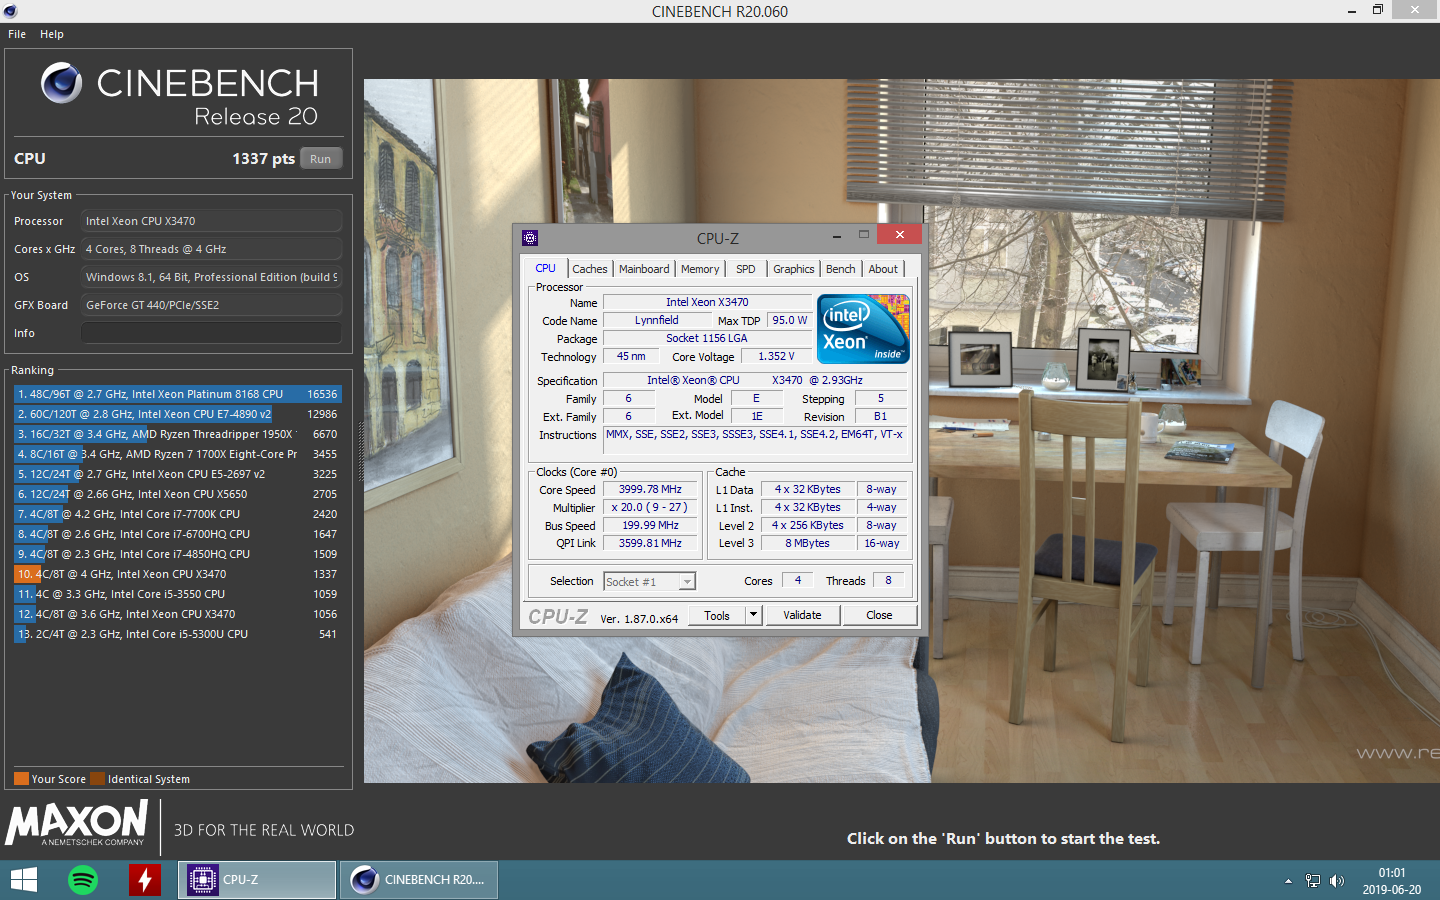Click Intel Xeon inside logo in CPU-Z
The height and width of the screenshot is (900, 1440).
pyautogui.click(x=863, y=328)
